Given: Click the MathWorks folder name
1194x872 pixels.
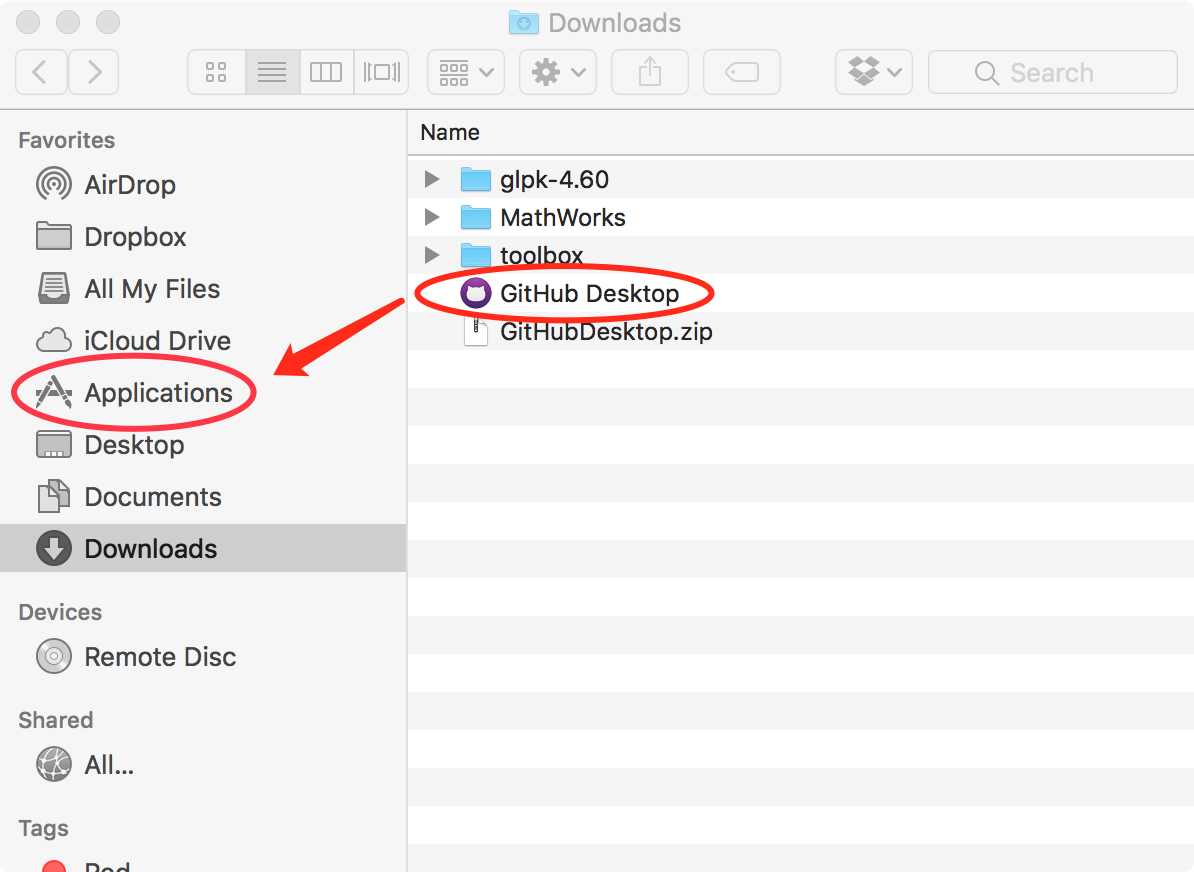Looking at the screenshot, I should pyautogui.click(x=563, y=218).
